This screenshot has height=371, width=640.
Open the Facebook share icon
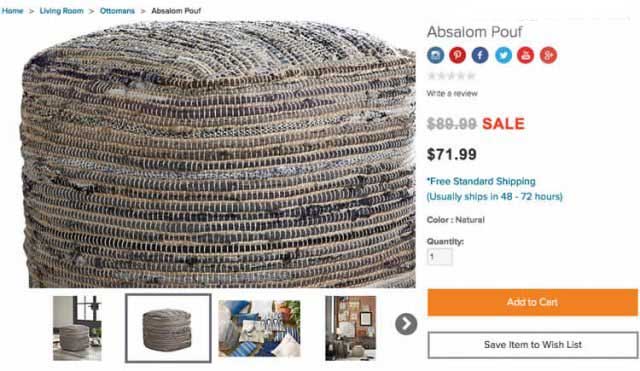point(480,55)
